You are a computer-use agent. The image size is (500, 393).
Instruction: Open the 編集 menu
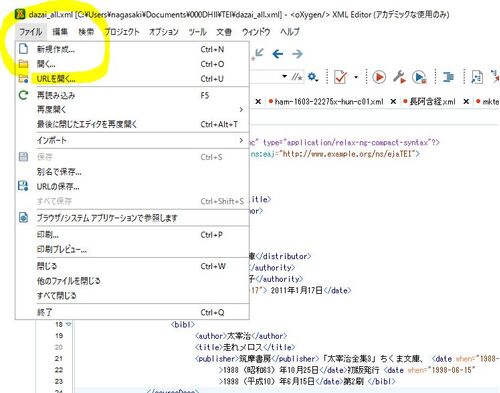(x=60, y=32)
